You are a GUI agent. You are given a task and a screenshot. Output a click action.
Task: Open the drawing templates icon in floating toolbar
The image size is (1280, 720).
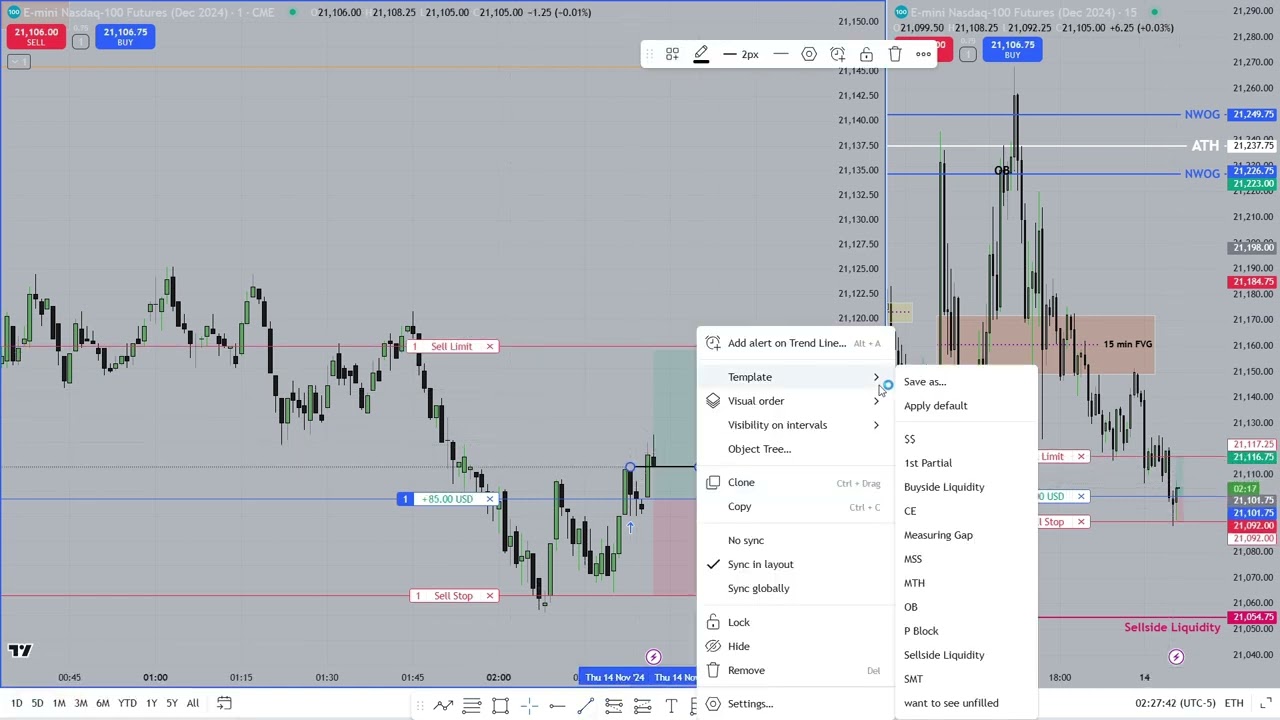click(672, 54)
